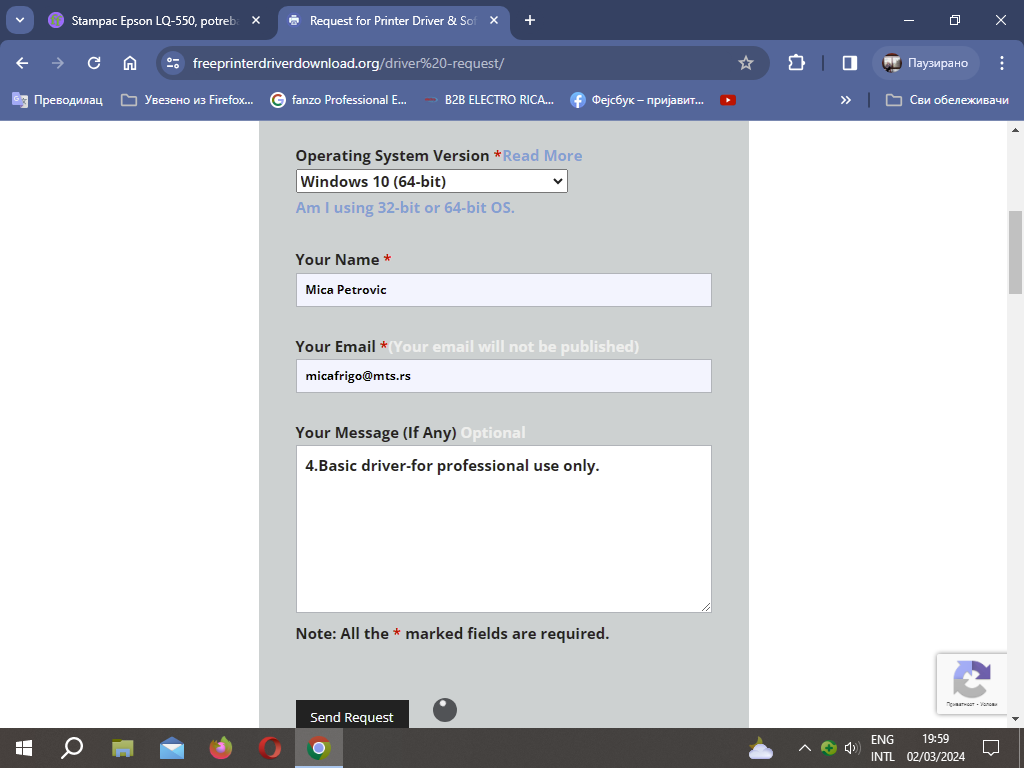Click the Send Request button
Image resolution: width=1024 pixels, height=768 pixels.
point(352,715)
